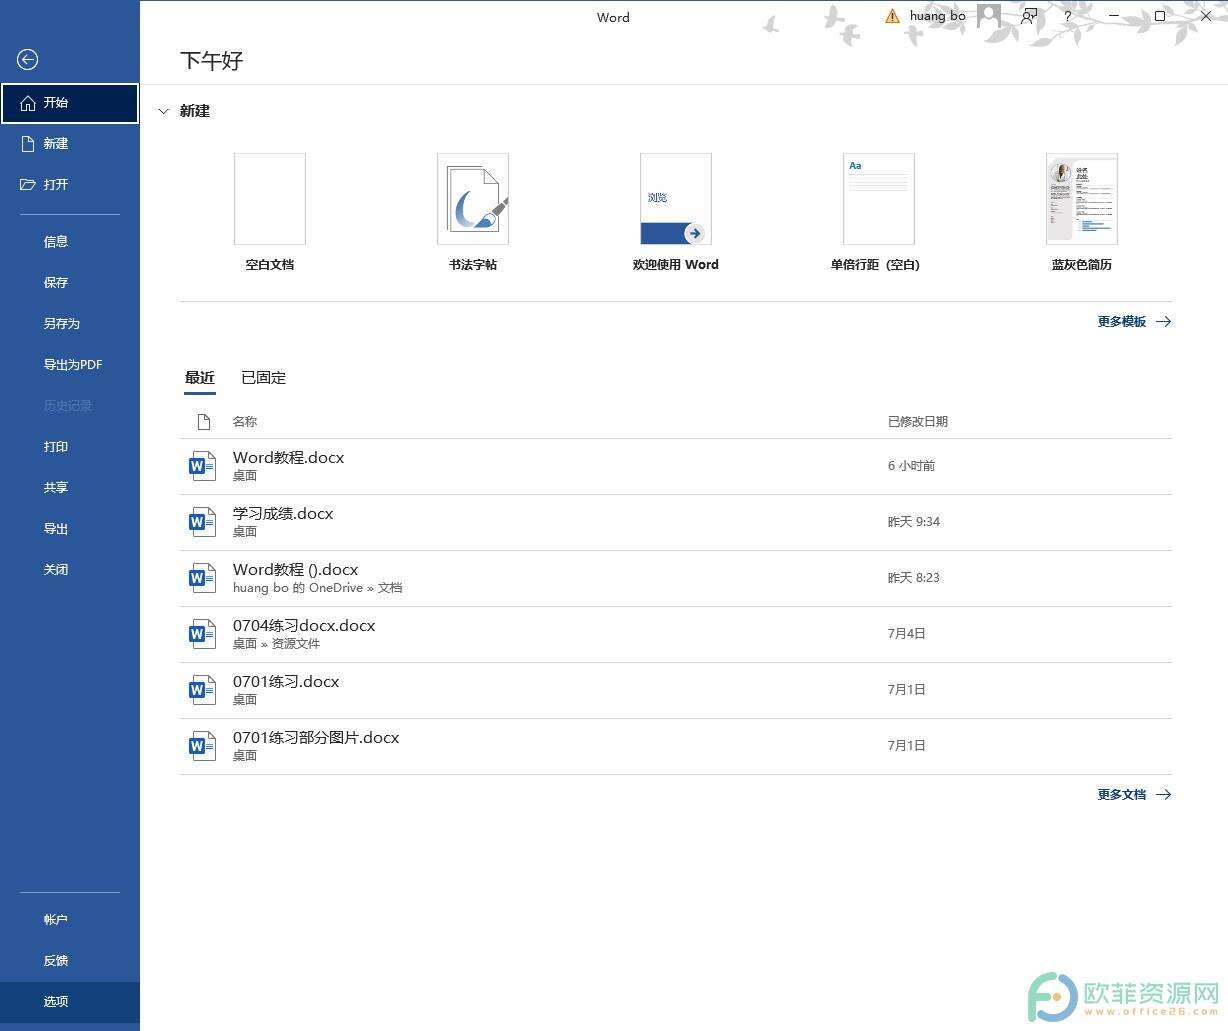1228x1031 pixels.
Task: Click the back arrow icon
Action: tap(28, 60)
